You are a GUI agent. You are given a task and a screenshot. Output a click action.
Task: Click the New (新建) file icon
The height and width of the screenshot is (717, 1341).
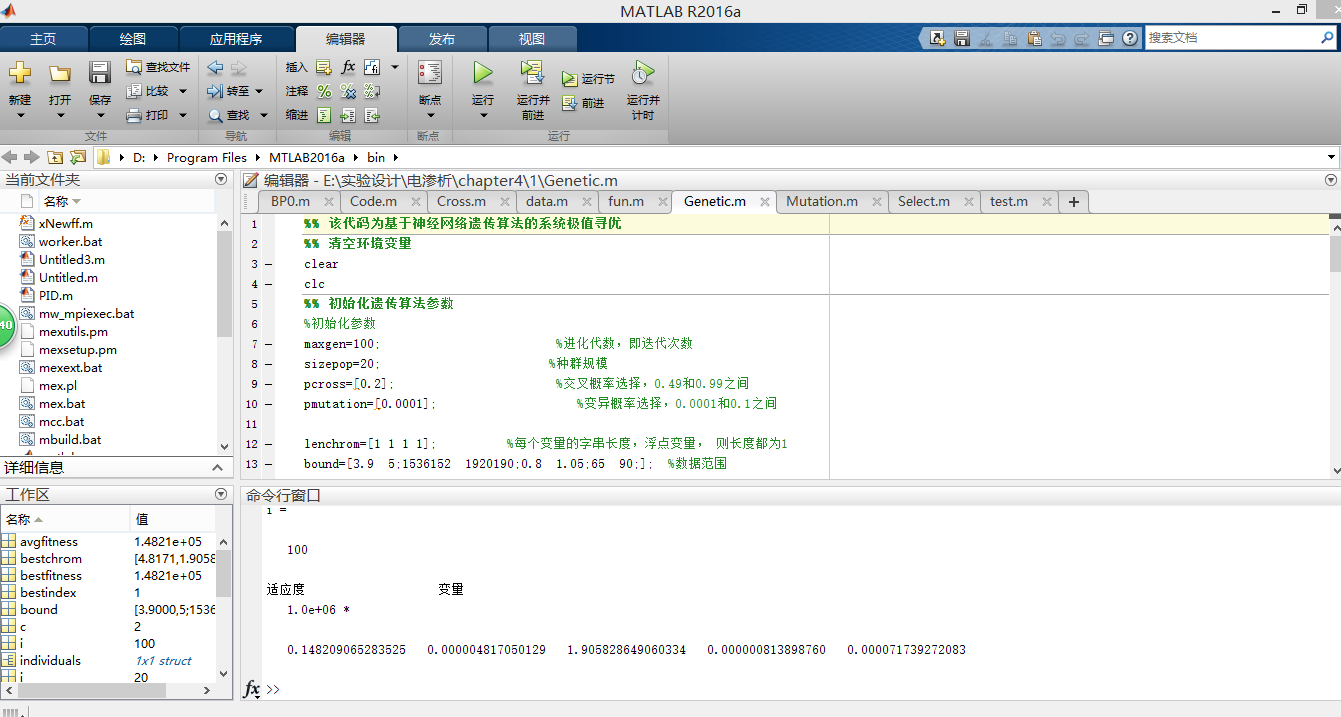click(20, 73)
